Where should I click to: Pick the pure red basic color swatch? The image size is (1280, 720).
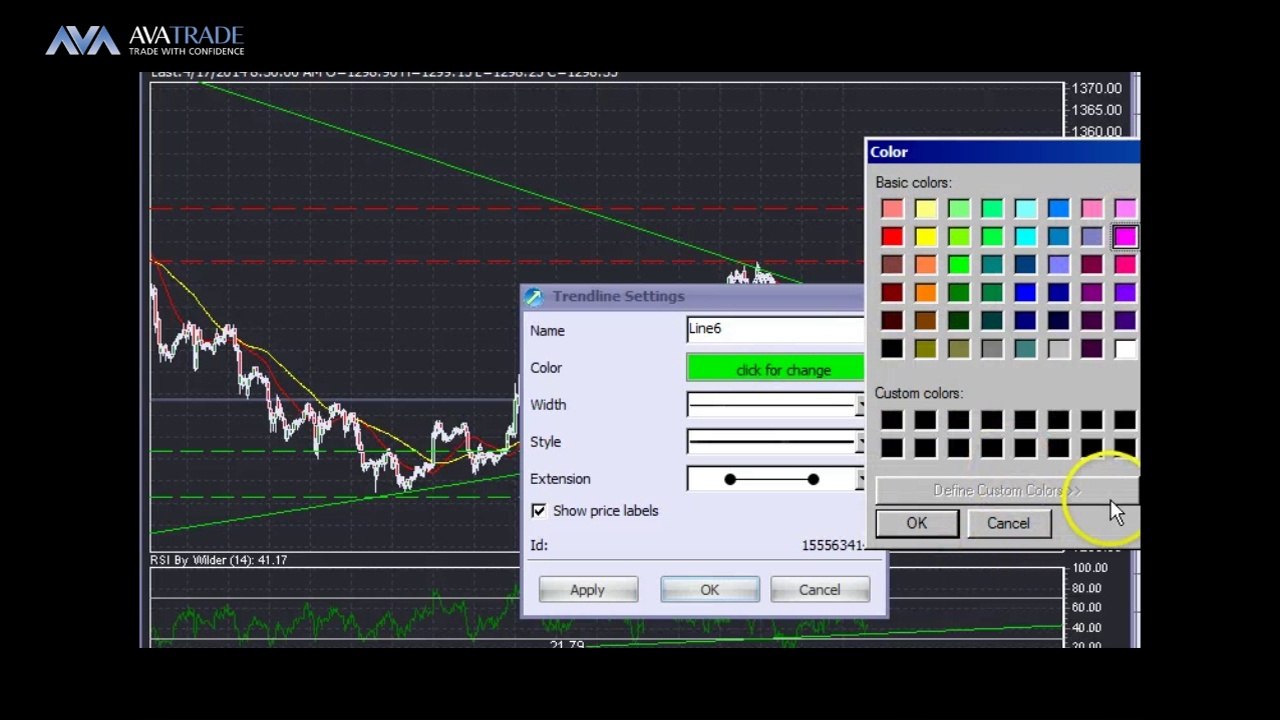pos(892,237)
